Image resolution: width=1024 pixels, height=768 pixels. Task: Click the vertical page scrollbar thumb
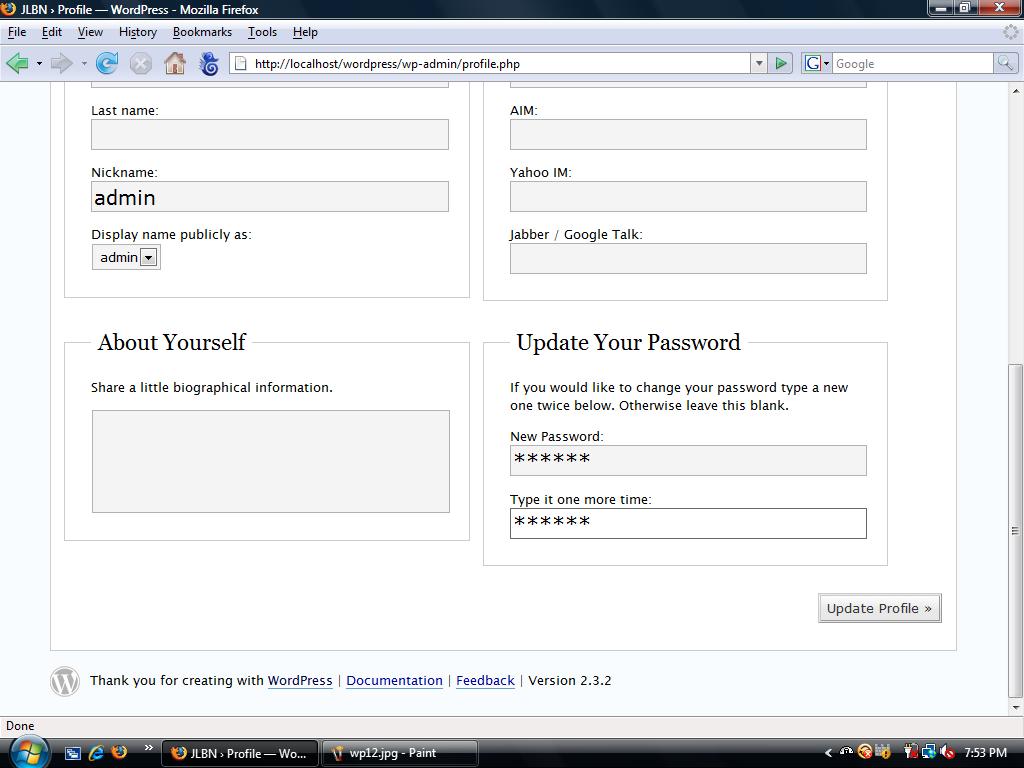click(x=1016, y=530)
